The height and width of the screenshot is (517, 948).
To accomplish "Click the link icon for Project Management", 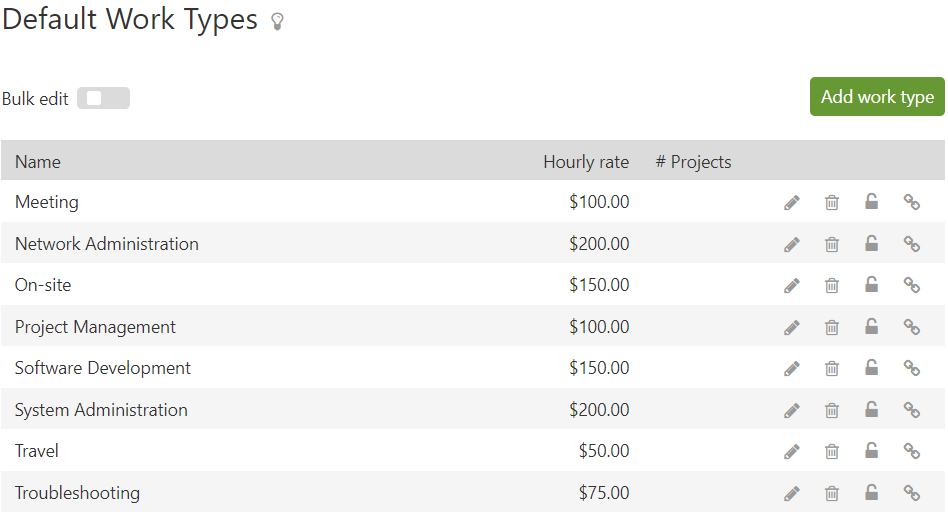I will (912, 327).
